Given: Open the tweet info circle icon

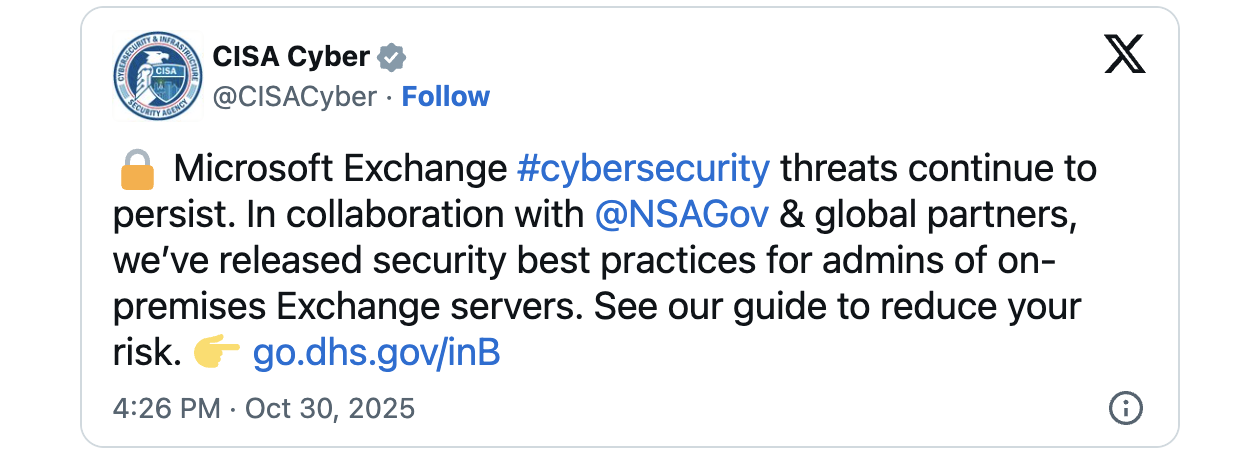Looking at the screenshot, I should pos(1126,408).
